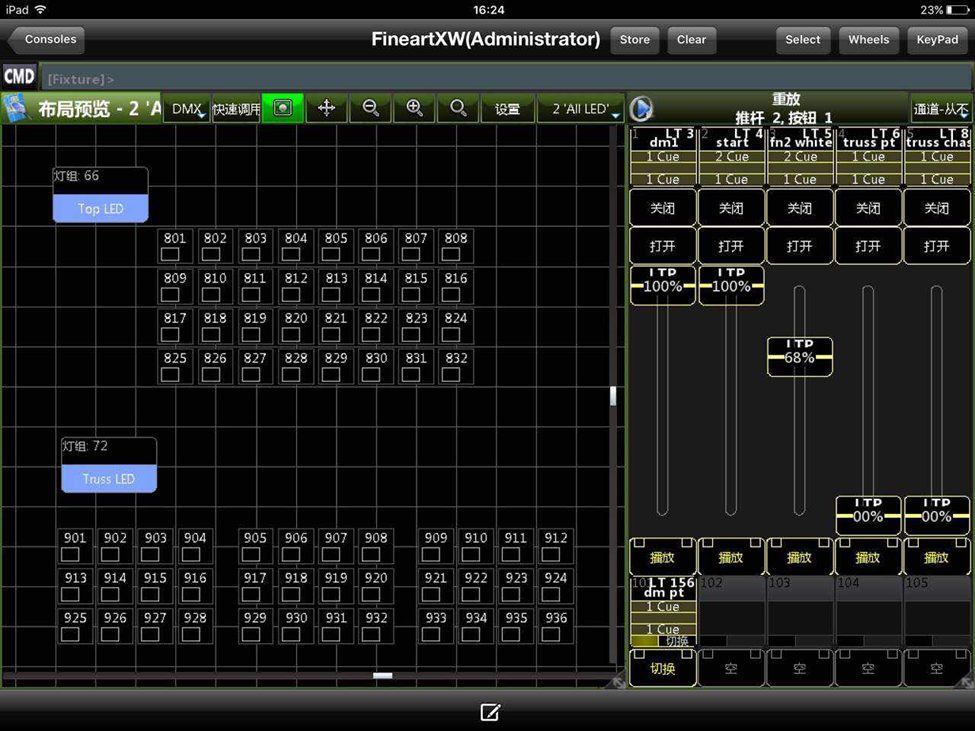This screenshot has width=975, height=731.
Task: Open the DMX dropdown
Action: point(187,108)
